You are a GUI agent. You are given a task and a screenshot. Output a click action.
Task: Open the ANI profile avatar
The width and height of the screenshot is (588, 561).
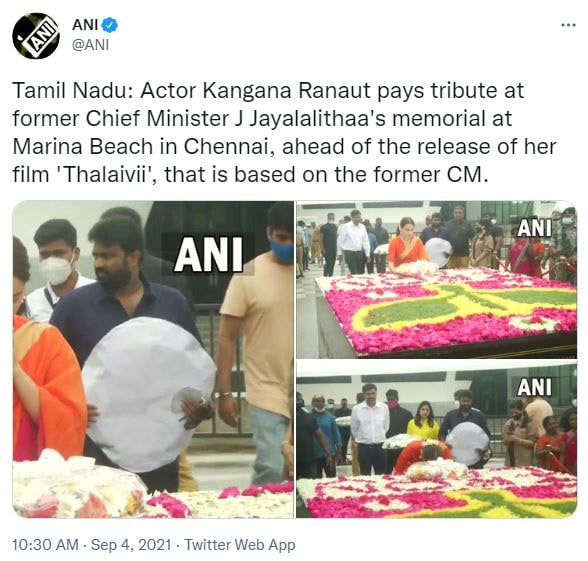[36, 36]
